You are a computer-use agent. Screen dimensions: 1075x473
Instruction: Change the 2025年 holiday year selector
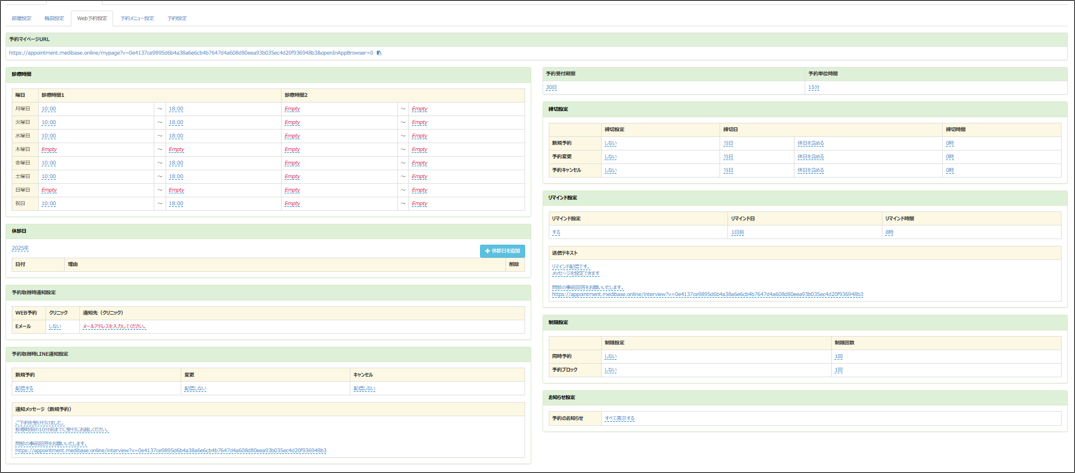click(20, 248)
